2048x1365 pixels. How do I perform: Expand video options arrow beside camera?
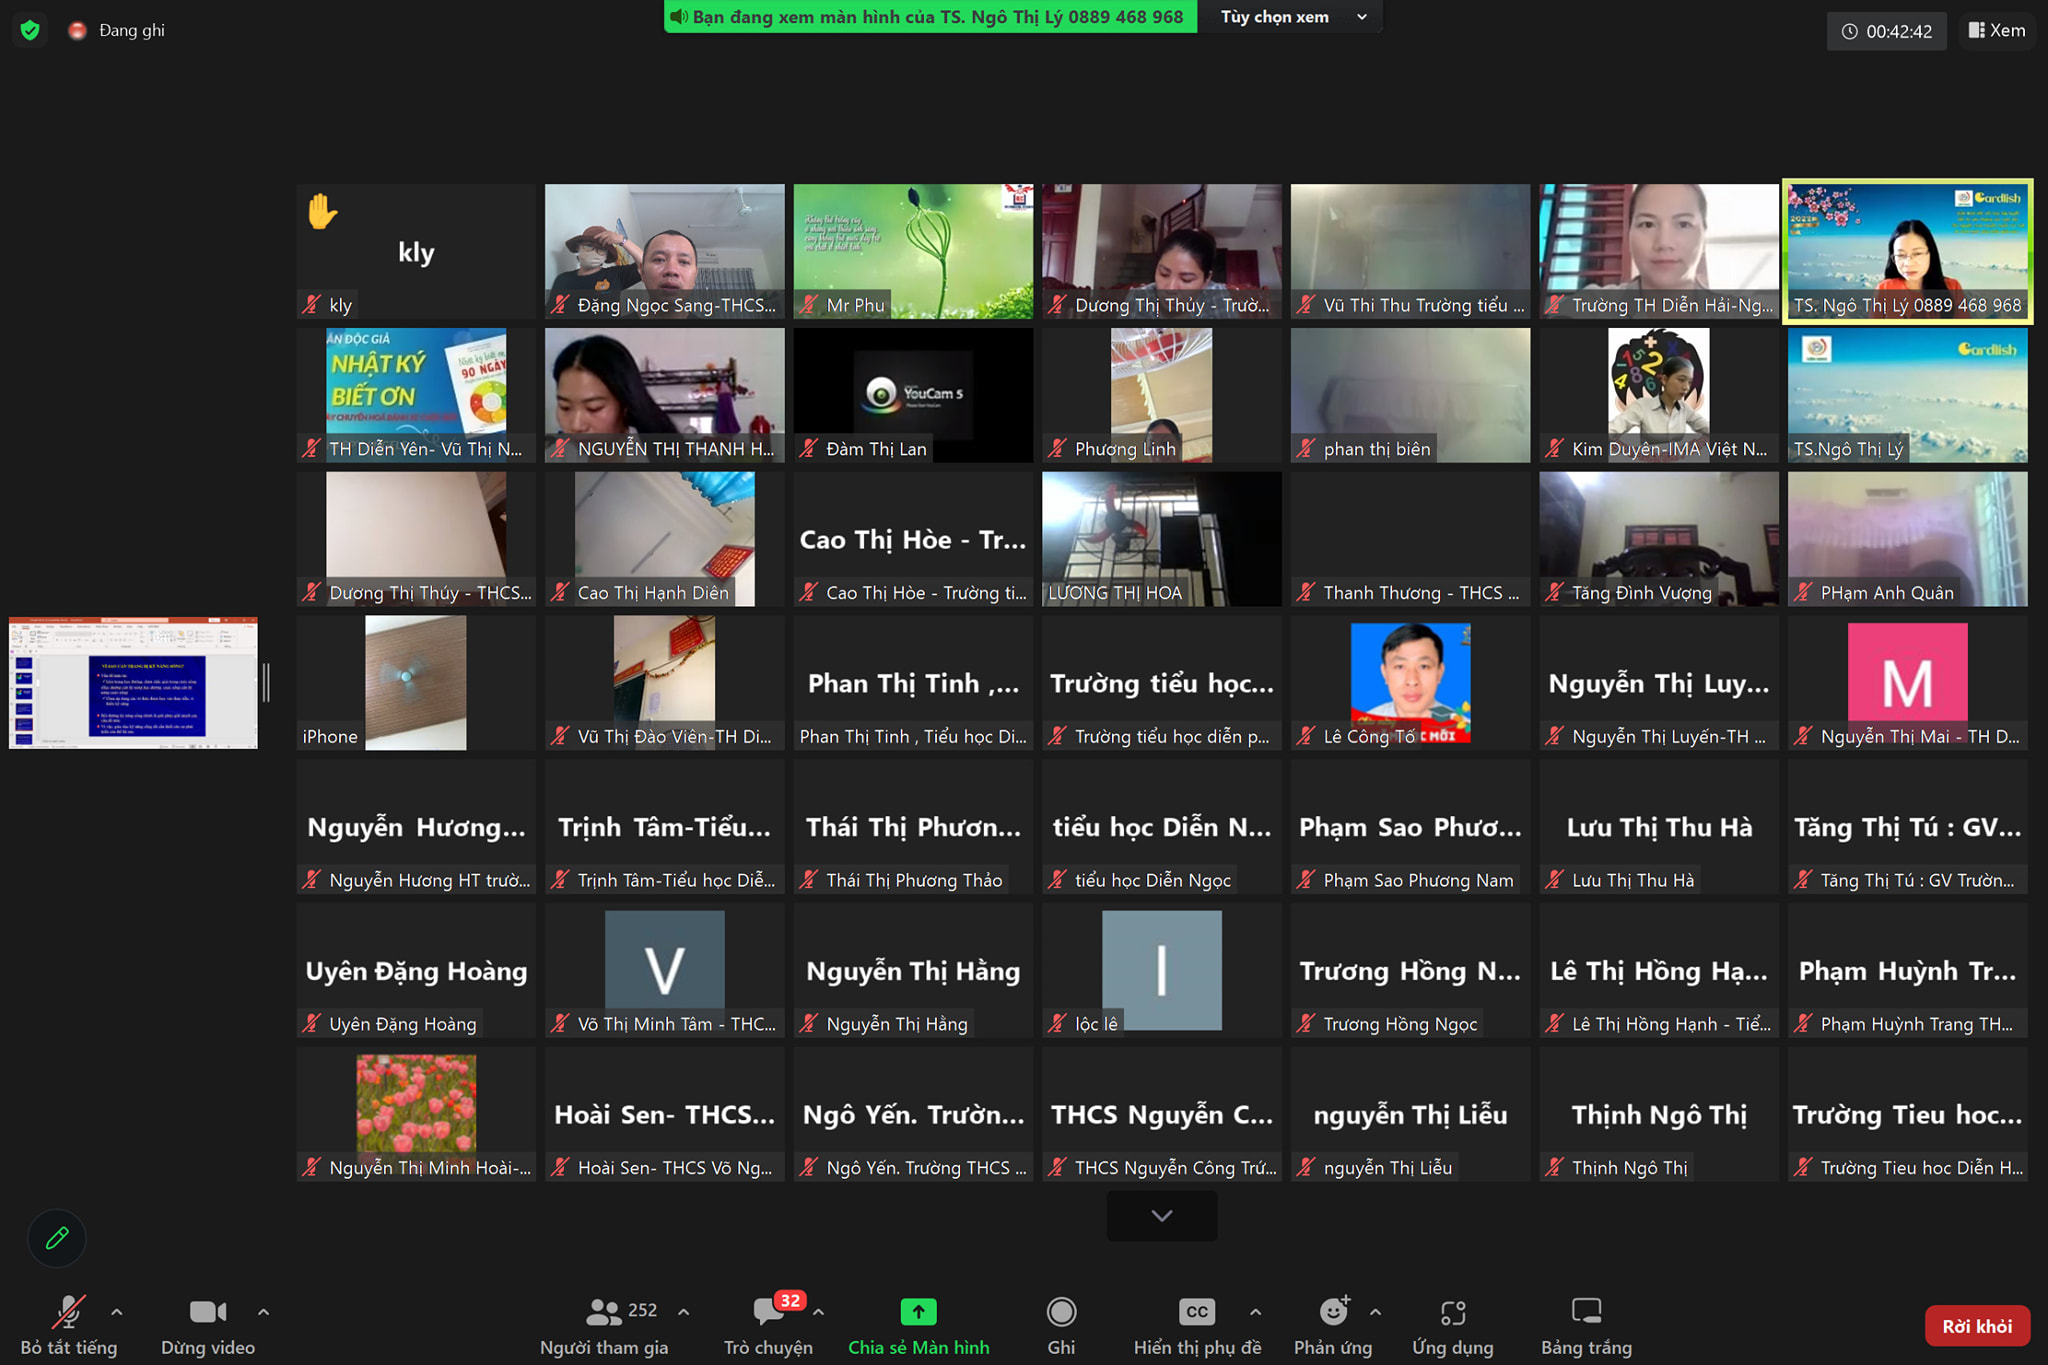click(263, 1311)
